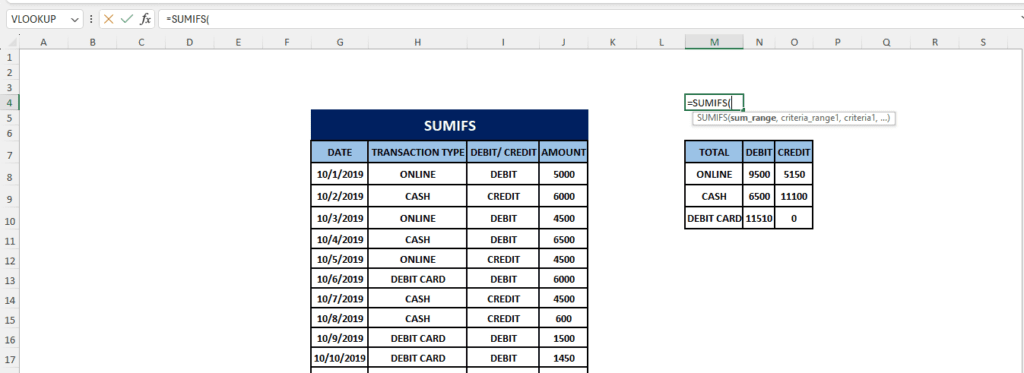Screen dimensions: 1024x373
Task: Select CASH transaction cell in row 11
Action: [x=417, y=240]
